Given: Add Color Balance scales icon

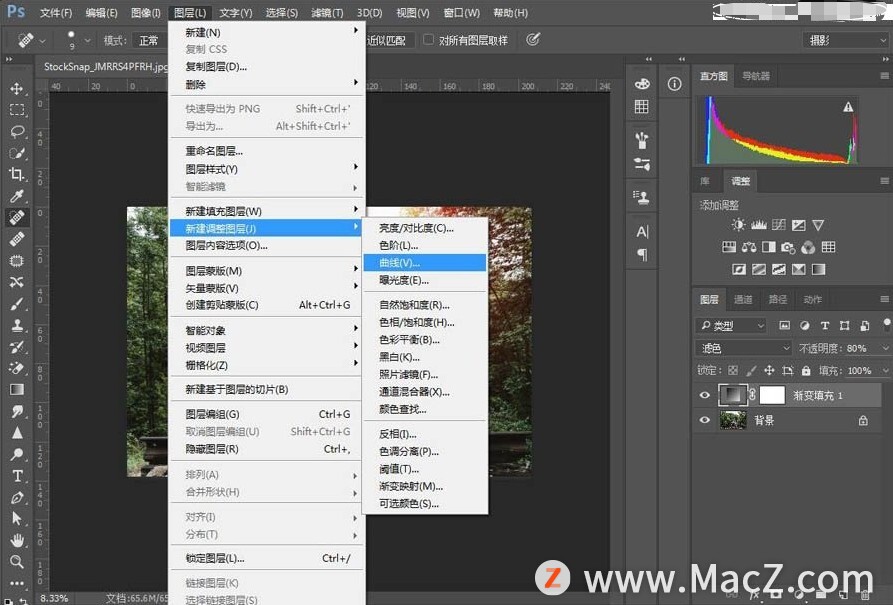Looking at the screenshot, I should click(x=749, y=247).
